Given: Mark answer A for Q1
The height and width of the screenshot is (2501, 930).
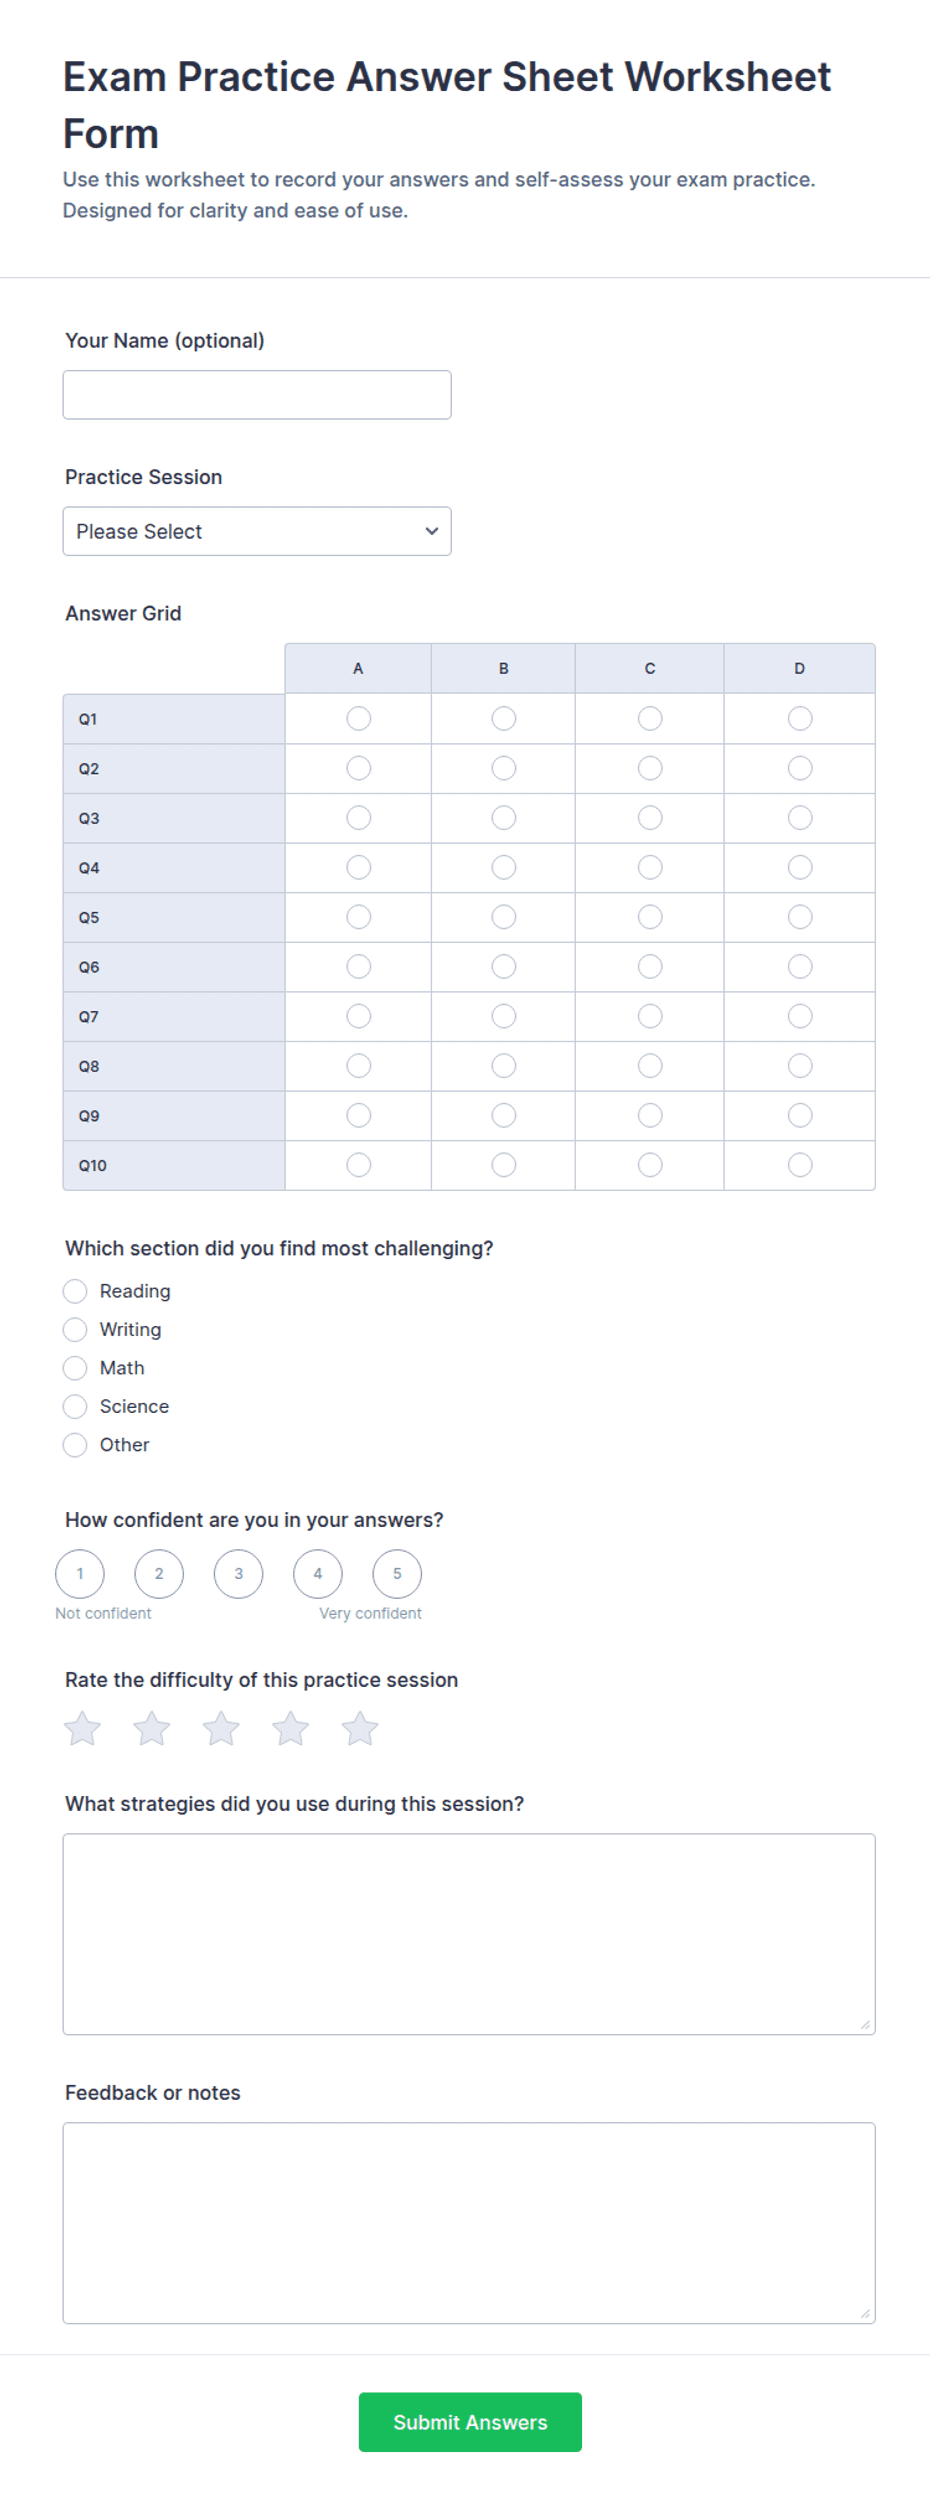Looking at the screenshot, I should (359, 719).
